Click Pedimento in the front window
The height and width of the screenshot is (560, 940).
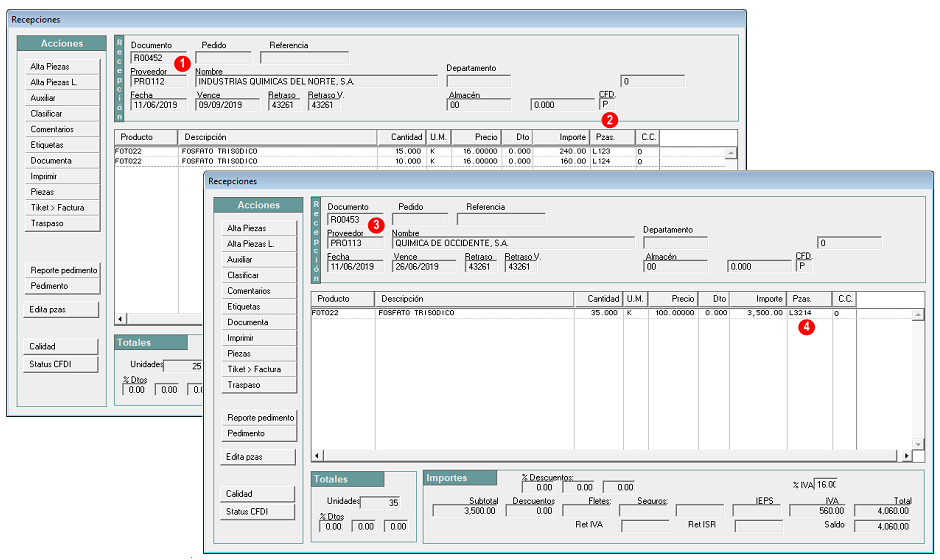tap(259, 433)
